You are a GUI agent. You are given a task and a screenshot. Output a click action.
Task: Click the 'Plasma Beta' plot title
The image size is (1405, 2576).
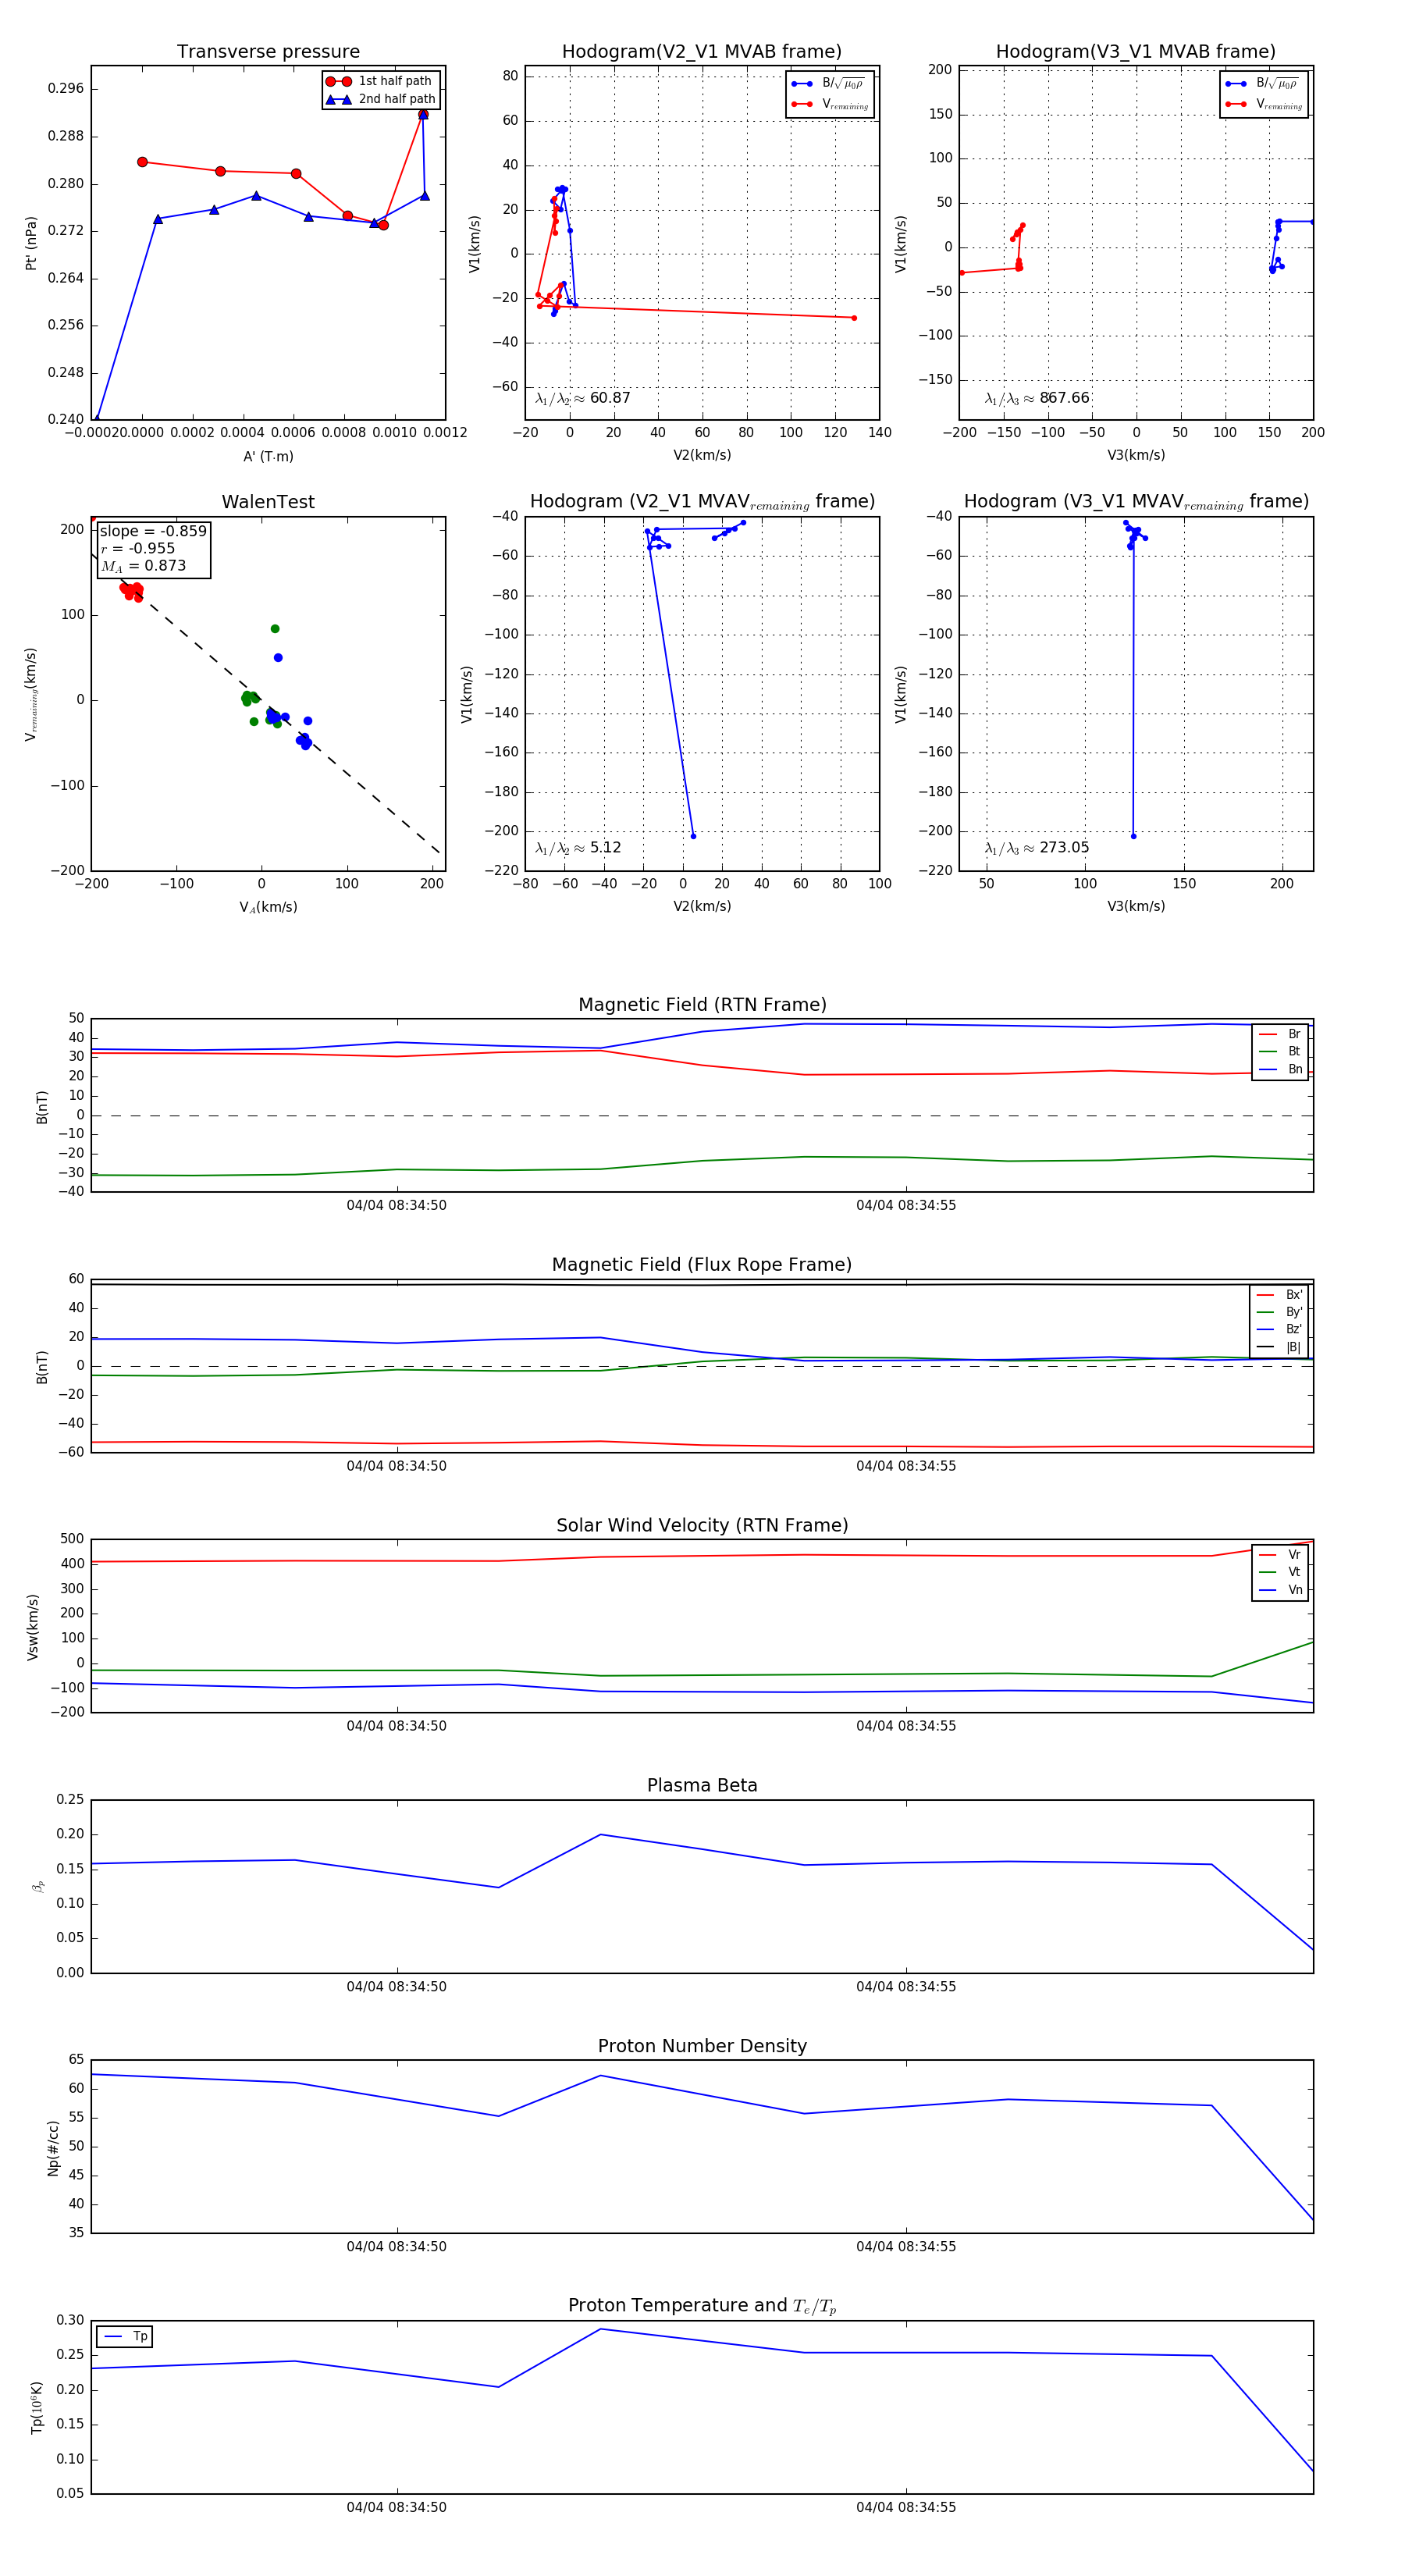[702, 1785]
